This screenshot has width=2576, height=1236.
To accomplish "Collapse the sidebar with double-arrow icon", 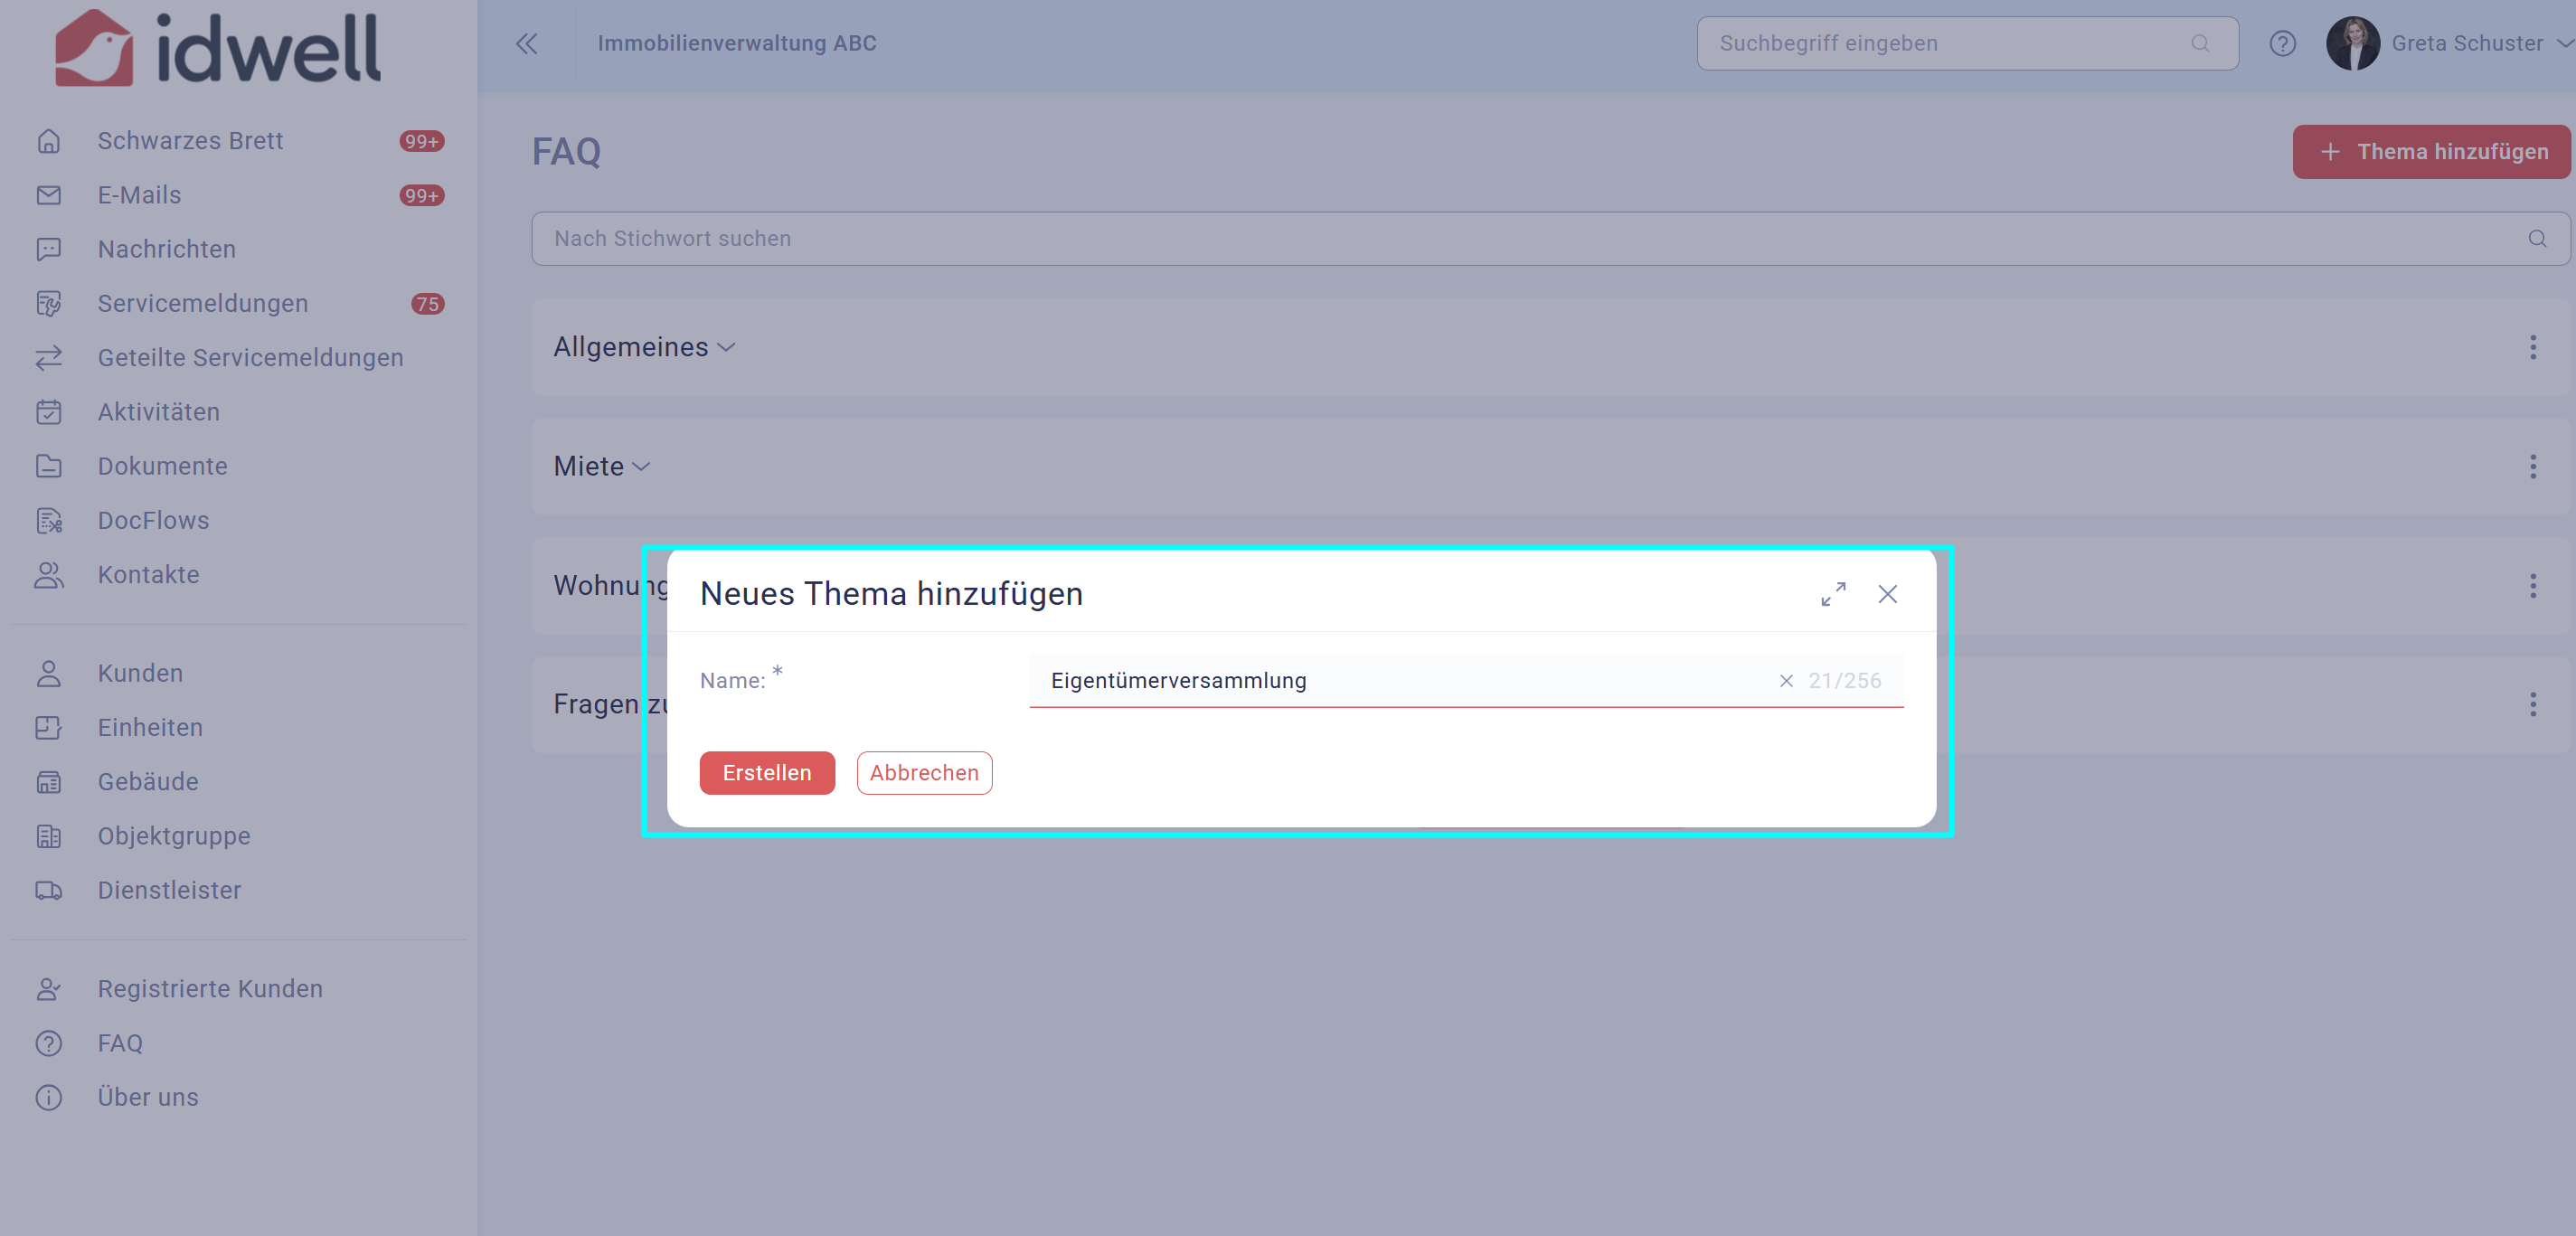I will 526,43.
